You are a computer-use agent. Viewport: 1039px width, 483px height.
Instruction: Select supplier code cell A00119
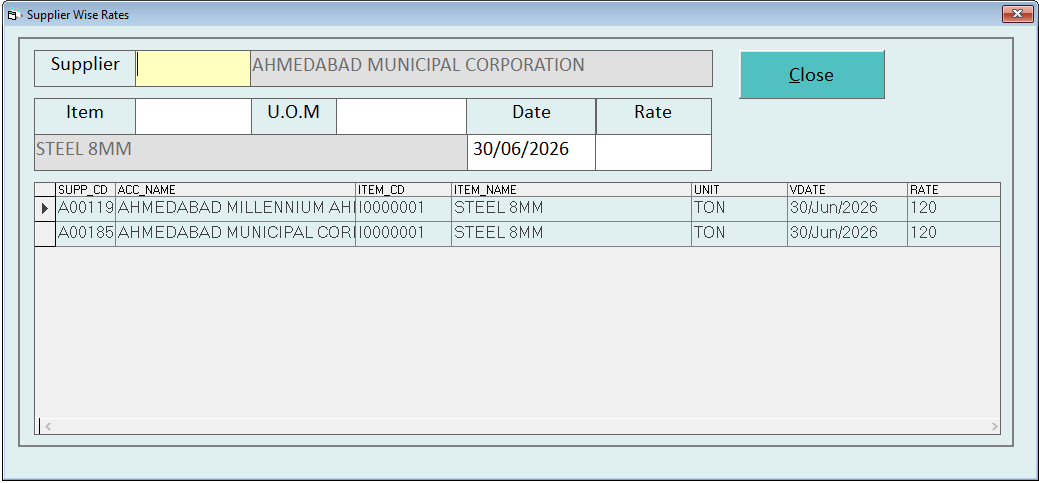click(x=85, y=209)
